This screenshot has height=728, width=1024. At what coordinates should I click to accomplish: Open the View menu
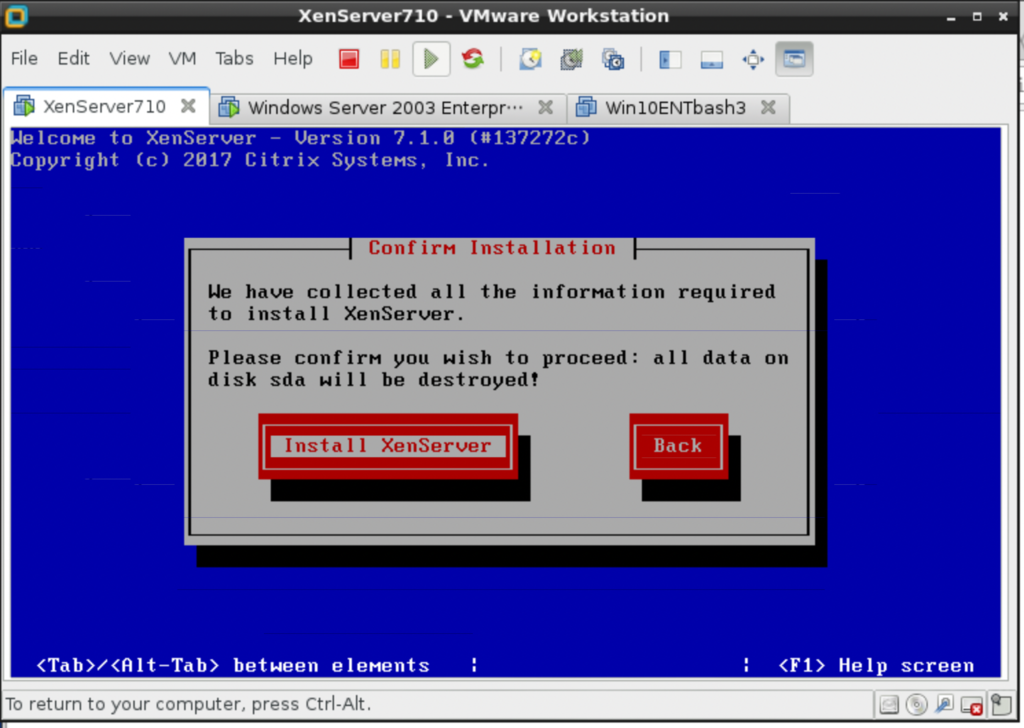pos(129,59)
